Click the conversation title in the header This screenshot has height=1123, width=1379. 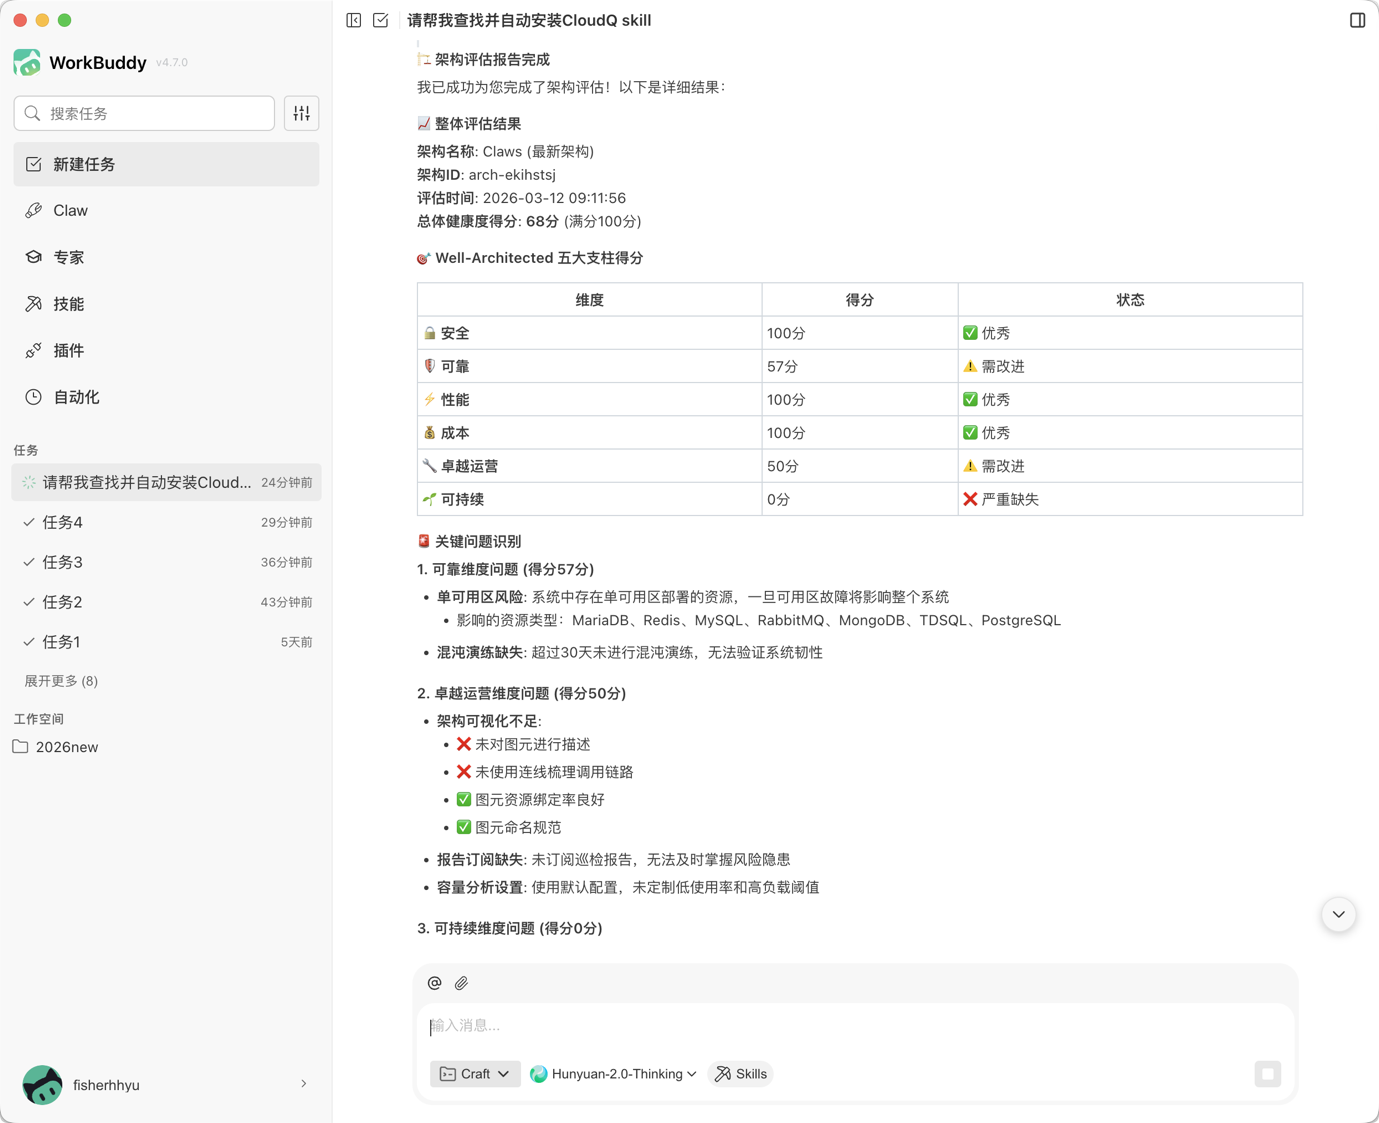[529, 20]
